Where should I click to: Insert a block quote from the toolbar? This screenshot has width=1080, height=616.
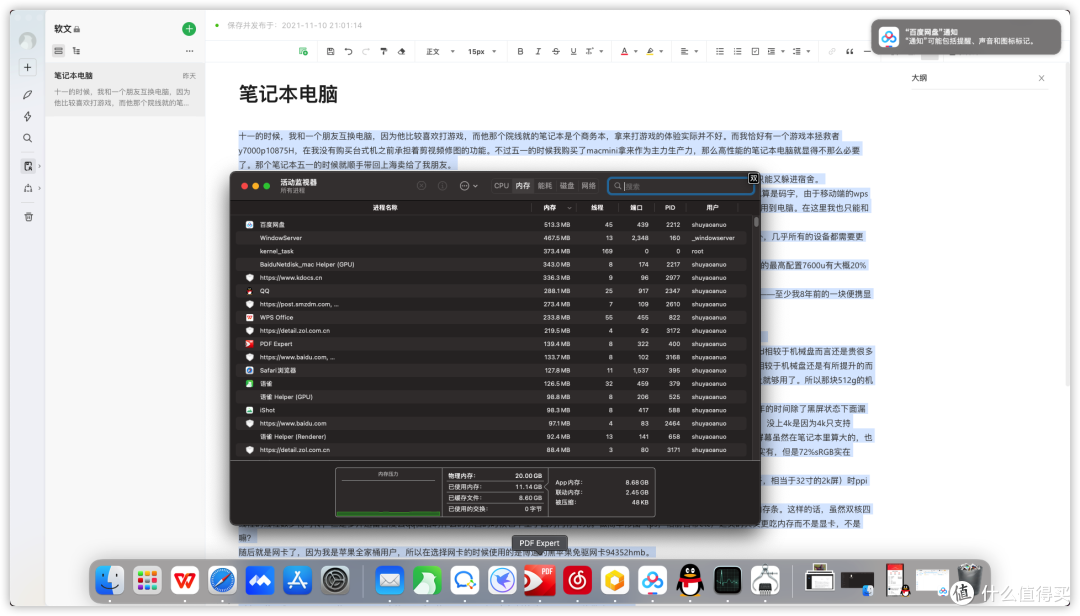pyautogui.click(x=849, y=51)
